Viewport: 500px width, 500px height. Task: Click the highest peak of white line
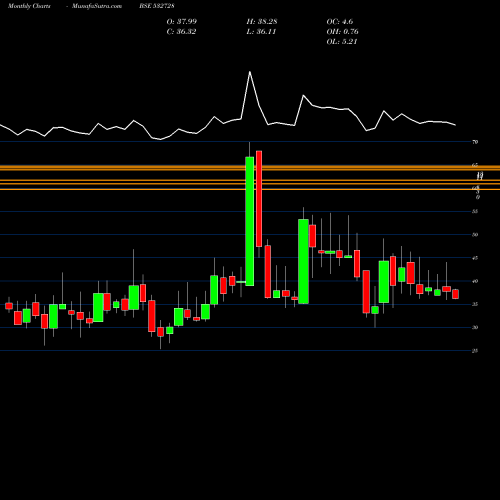pos(250,72)
